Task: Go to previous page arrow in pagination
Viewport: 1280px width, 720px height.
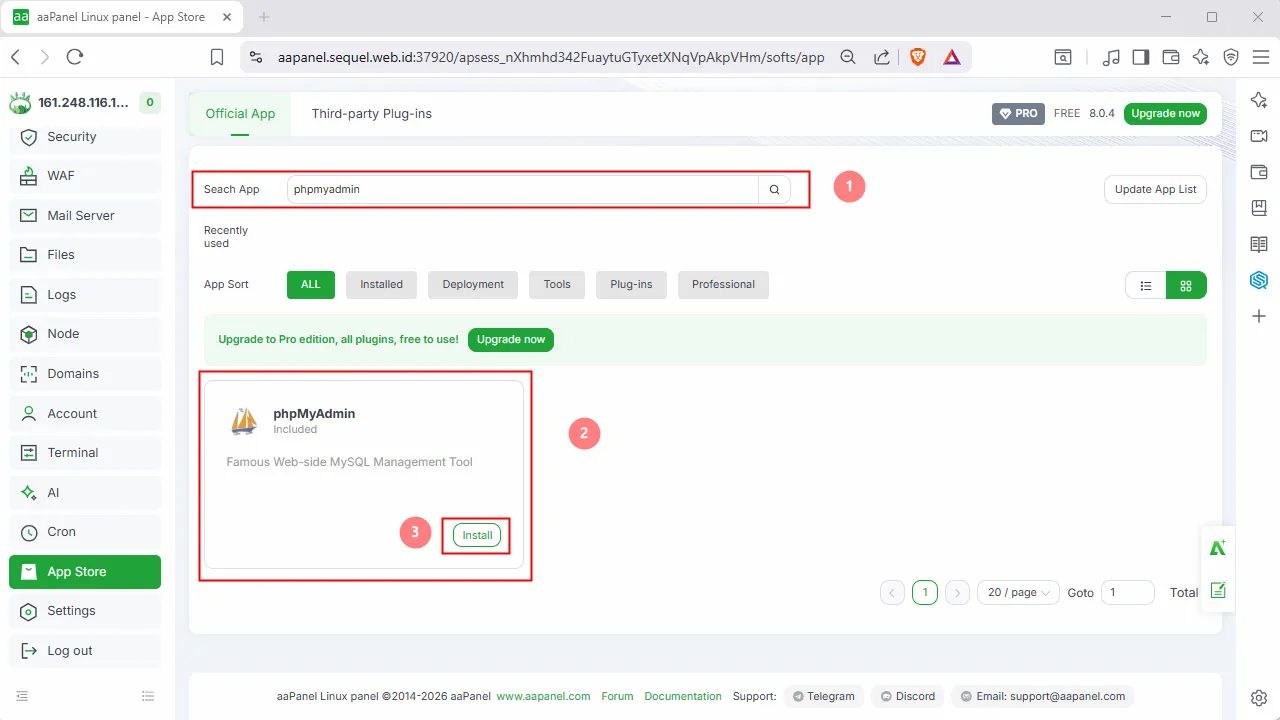Action: pos(893,593)
